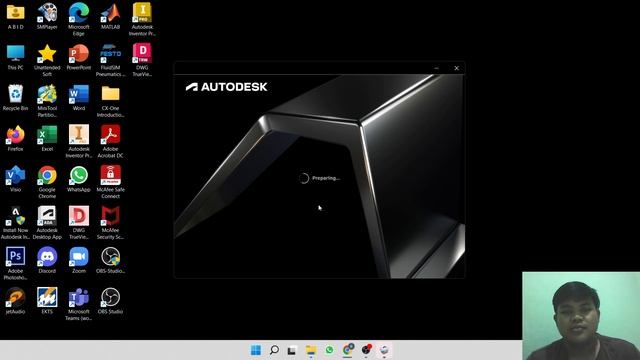The width and height of the screenshot is (640, 360).
Task: Open the Unattended Soft star icon
Action: 47,60
